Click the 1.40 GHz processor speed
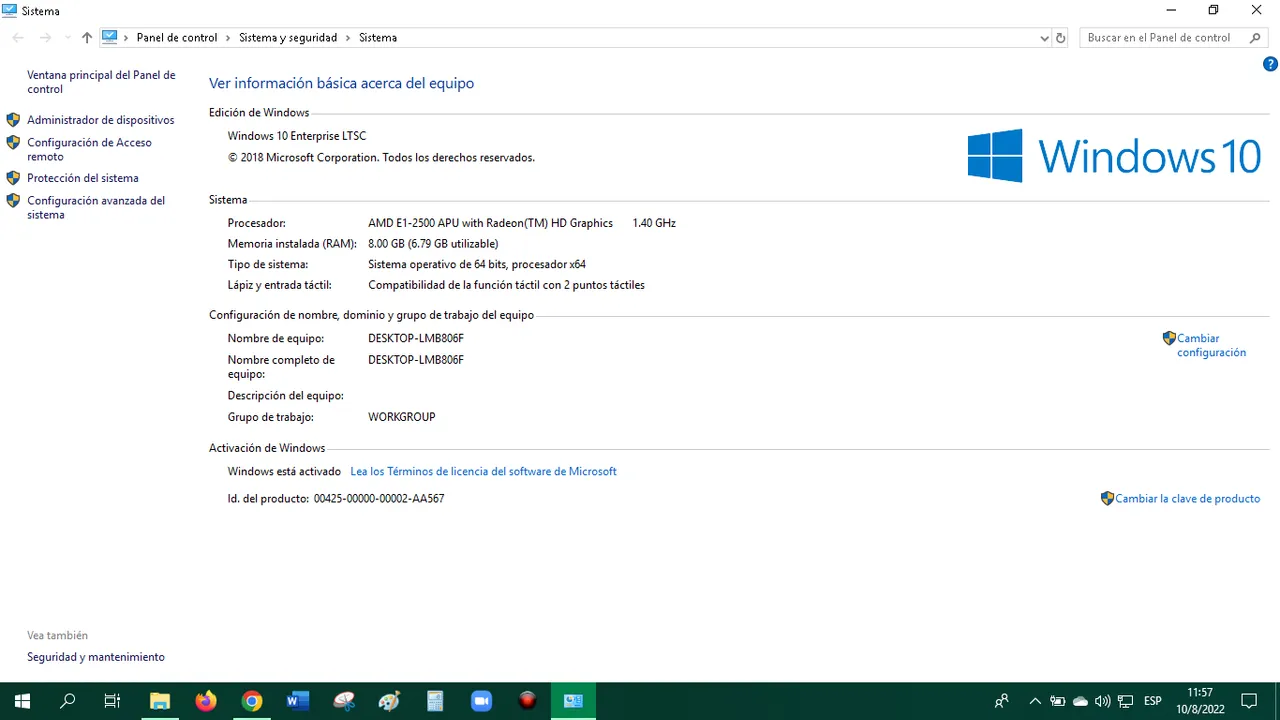This screenshot has width=1280, height=720. [x=654, y=223]
